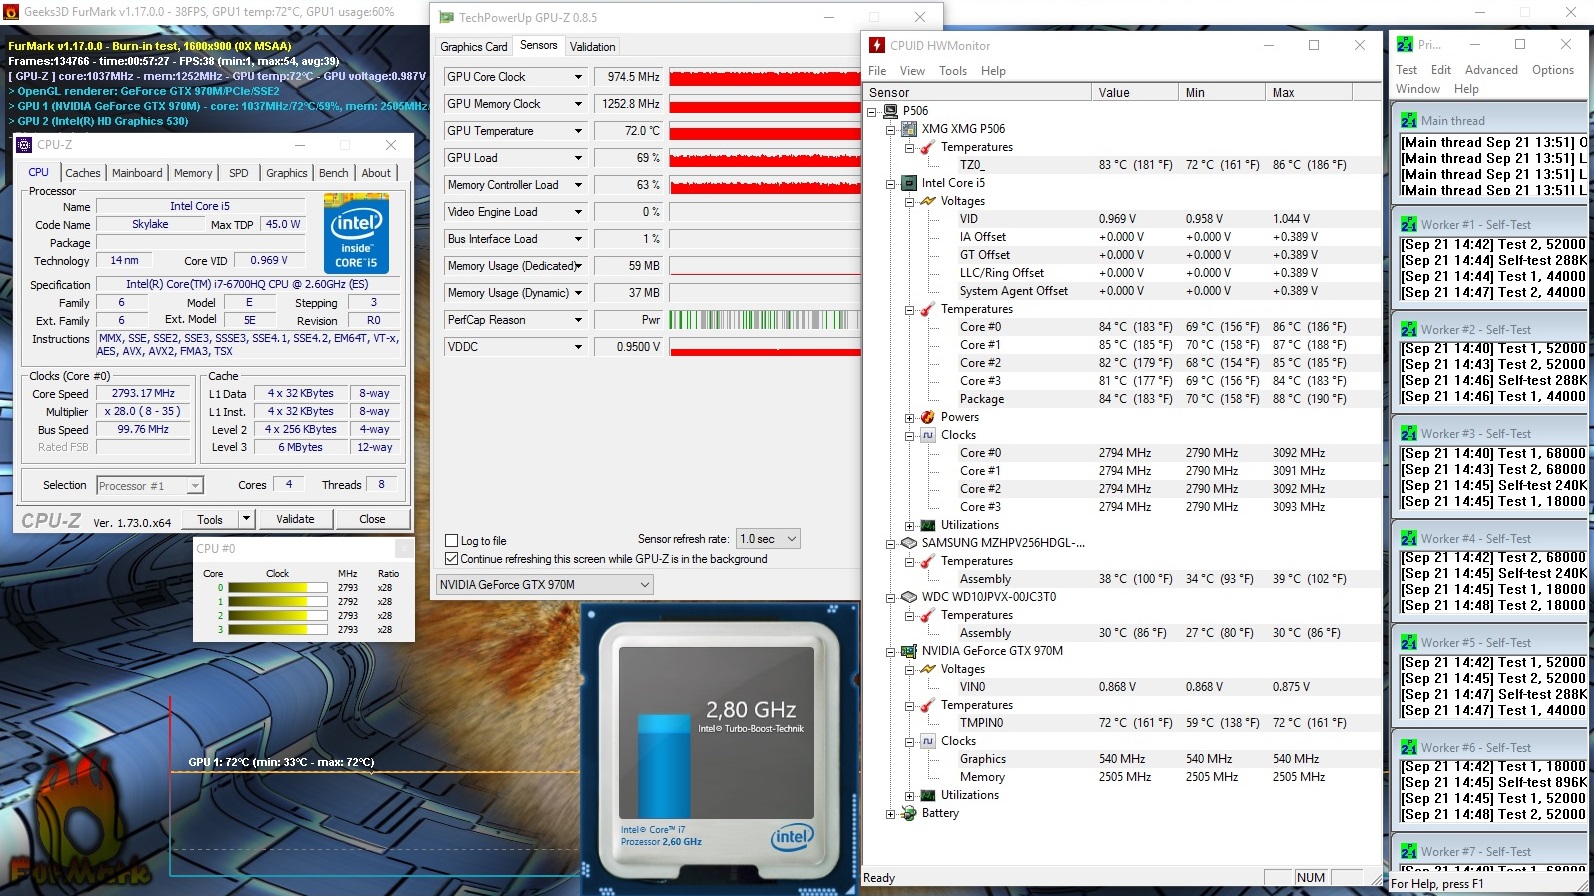Expand the Battery node in HWMonitor
Image resolution: width=1594 pixels, height=896 pixels.
[890, 814]
